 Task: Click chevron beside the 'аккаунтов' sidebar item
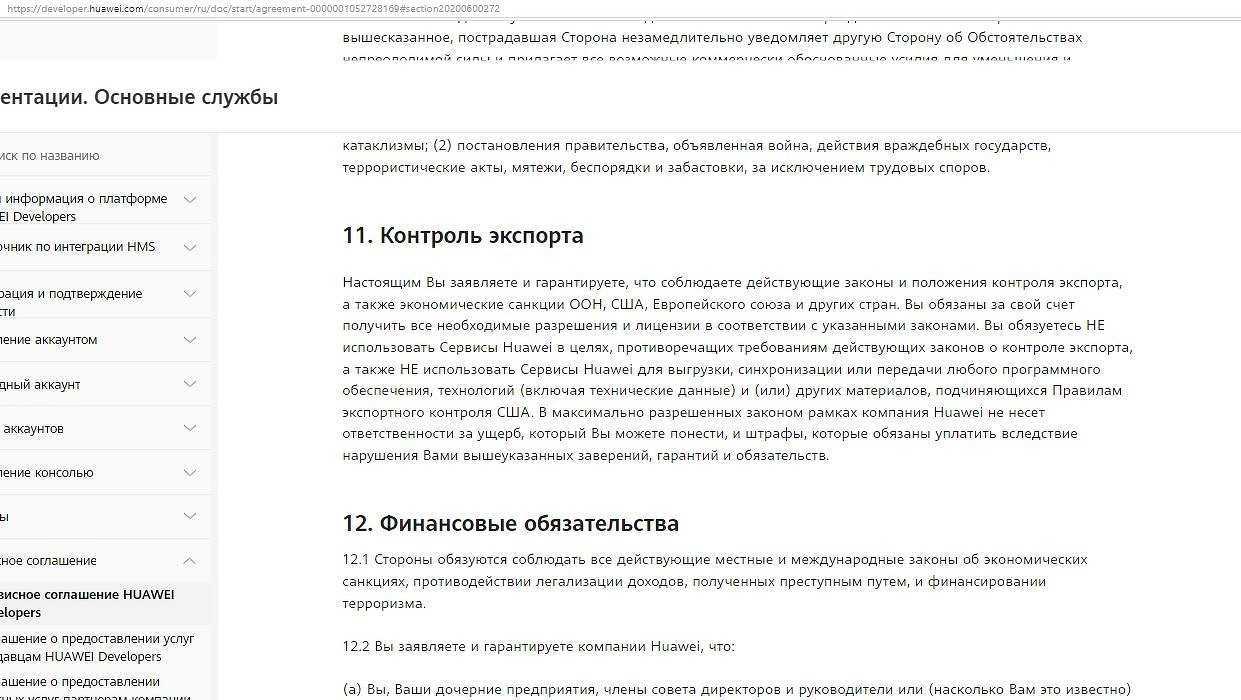(x=189, y=428)
